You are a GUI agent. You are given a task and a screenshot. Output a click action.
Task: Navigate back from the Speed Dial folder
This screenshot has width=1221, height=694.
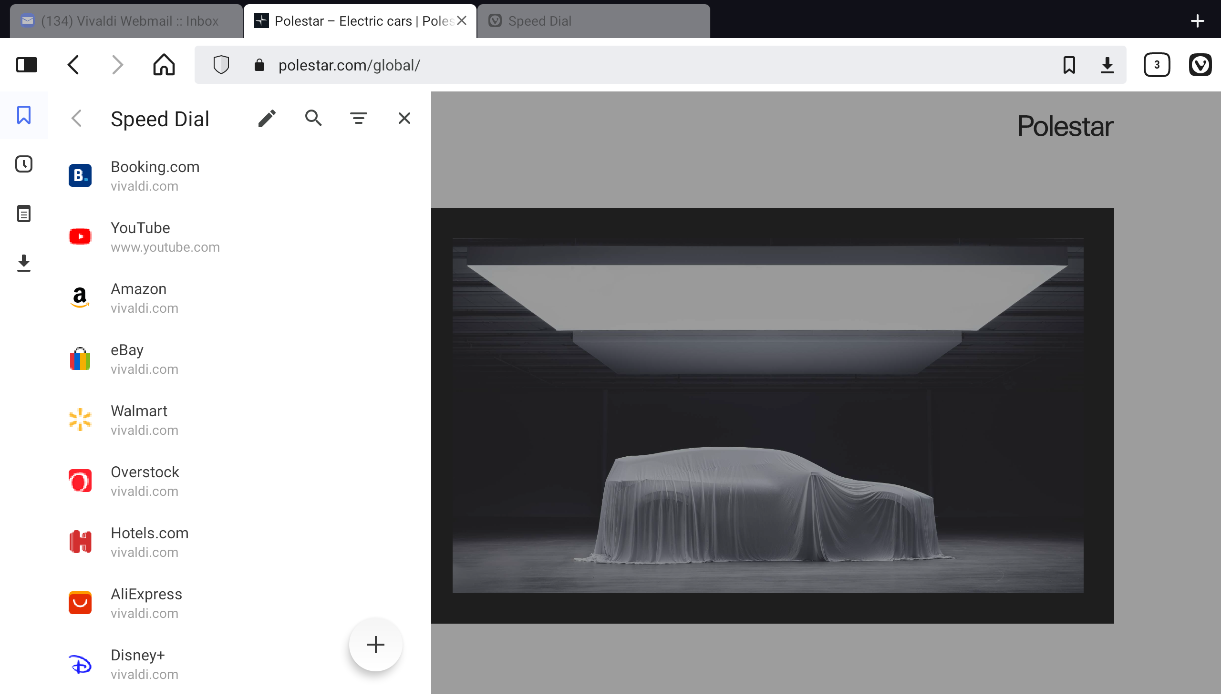pos(76,118)
